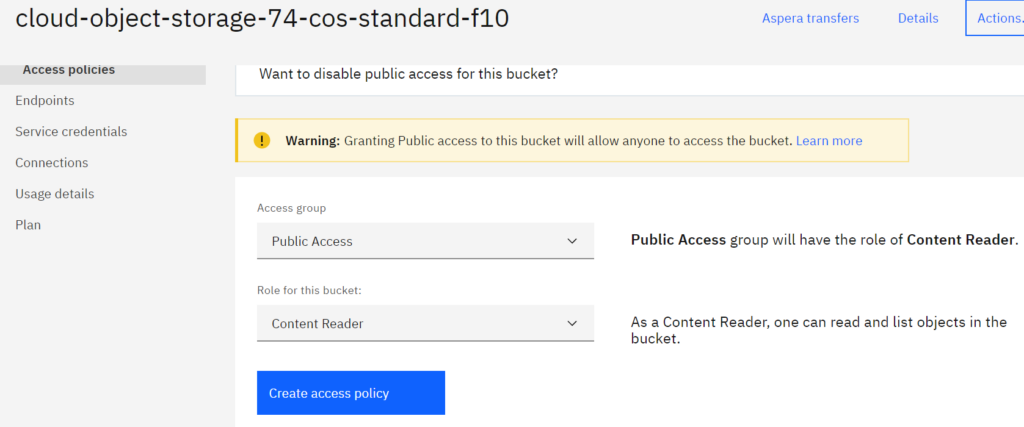
Task: Open the Actions menu button
Action: (x=995, y=18)
